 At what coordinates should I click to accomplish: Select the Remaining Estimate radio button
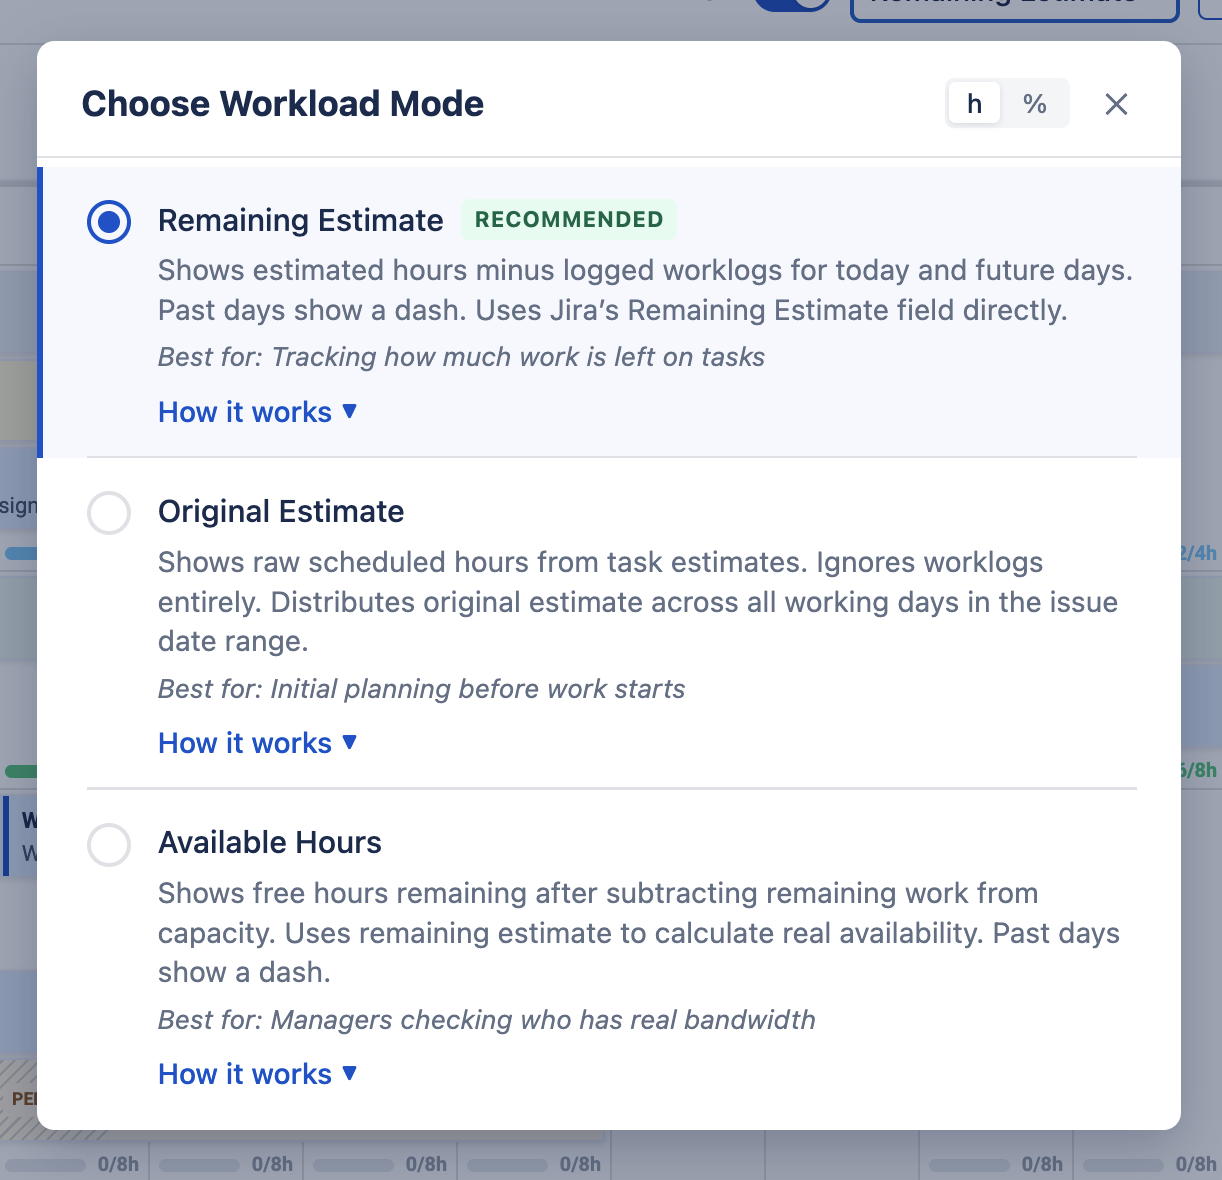coord(109,222)
